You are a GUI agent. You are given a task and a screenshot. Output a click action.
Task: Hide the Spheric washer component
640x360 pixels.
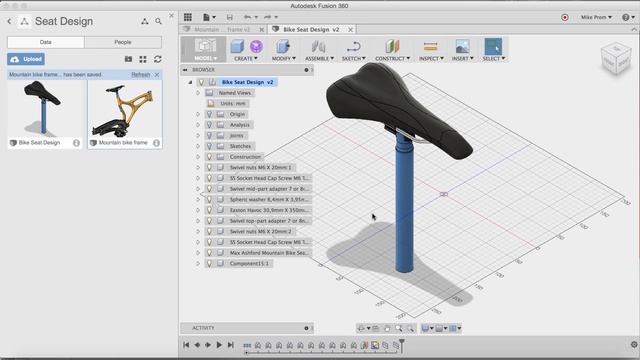(209, 200)
